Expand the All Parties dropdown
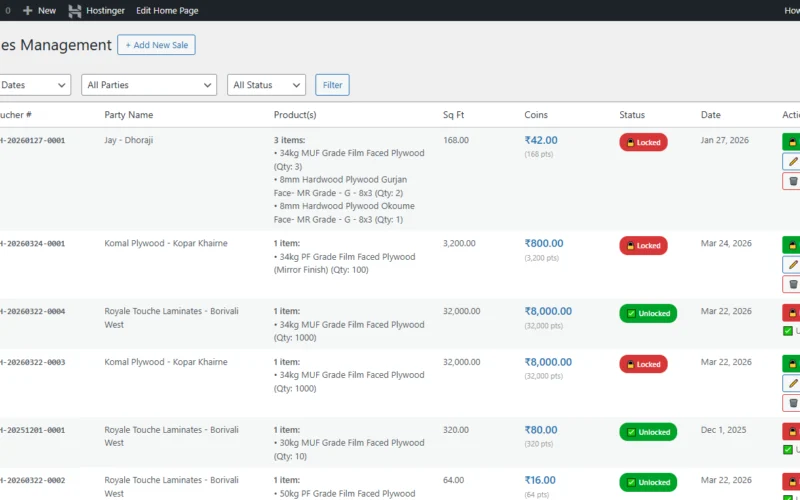Viewport: 800px width, 500px height. [x=149, y=85]
